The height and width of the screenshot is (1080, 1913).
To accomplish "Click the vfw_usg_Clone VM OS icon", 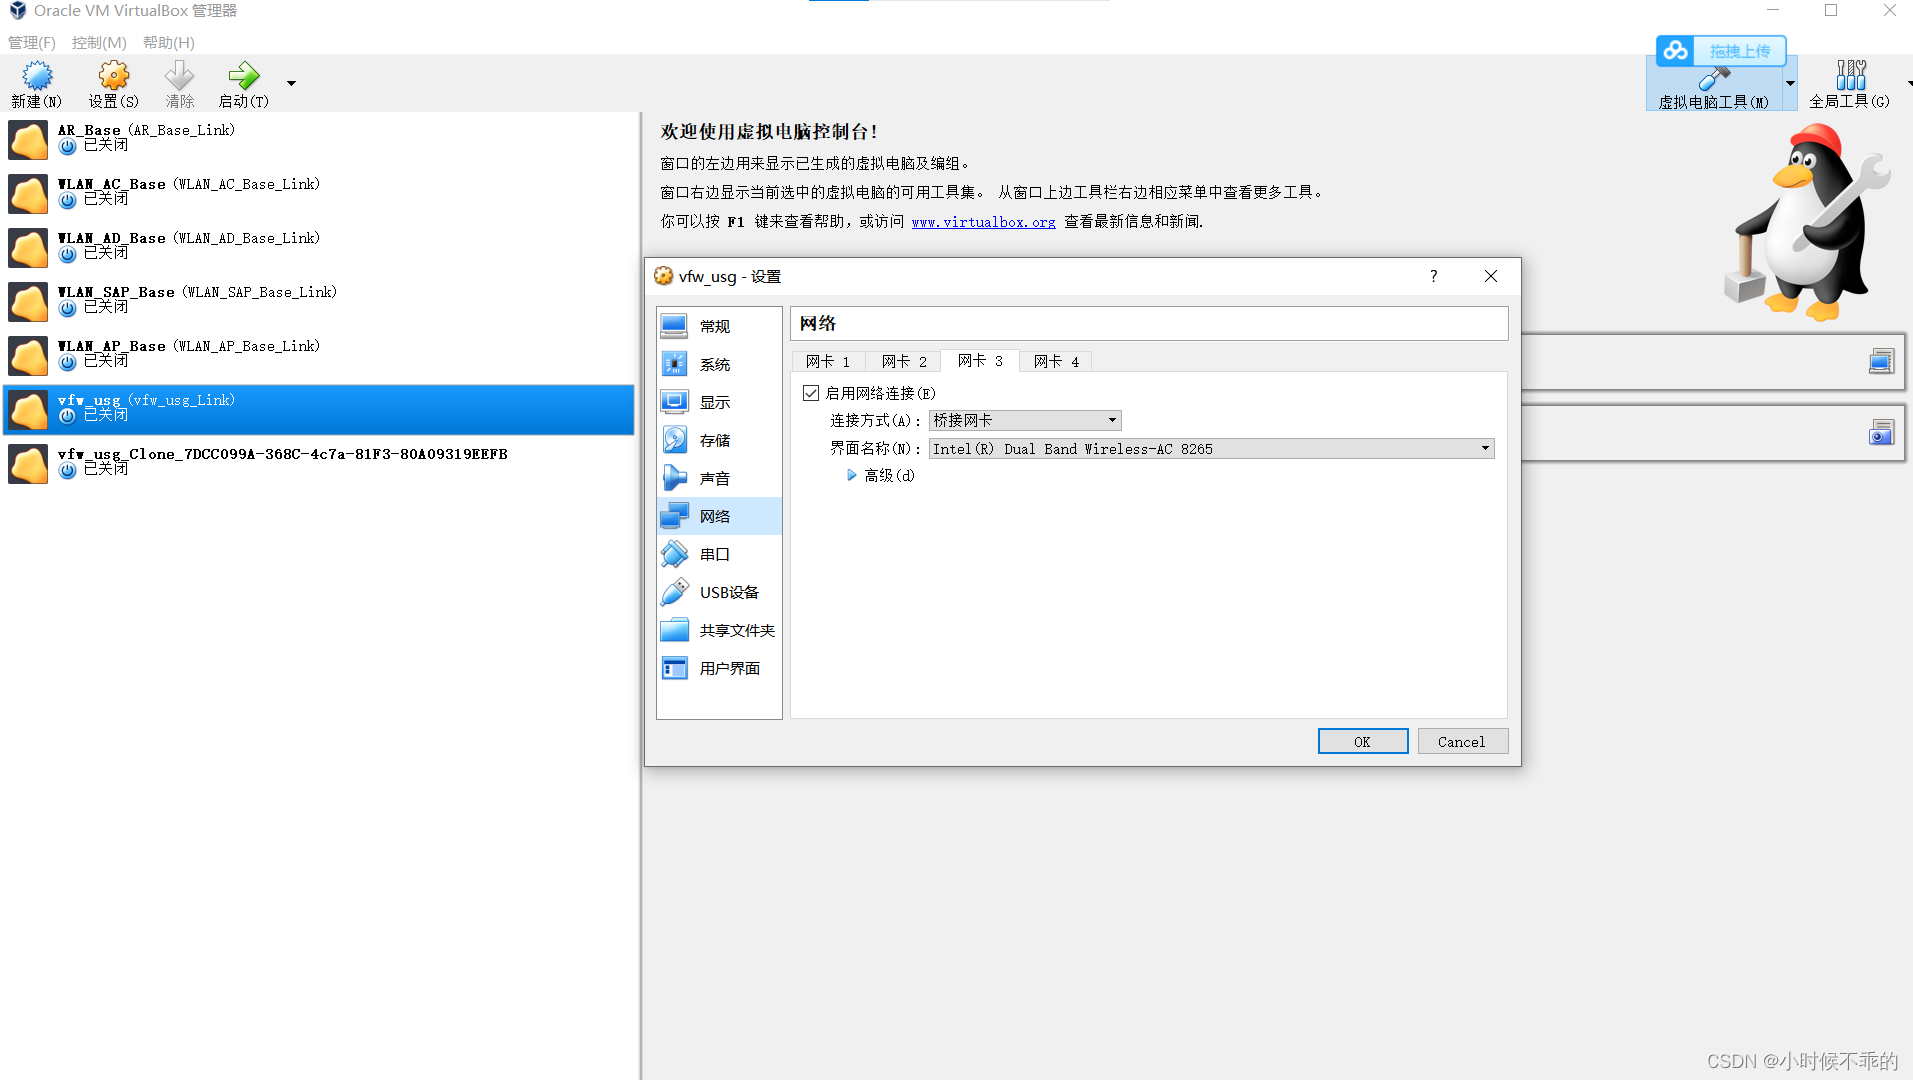I will click(x=28, y=464).
